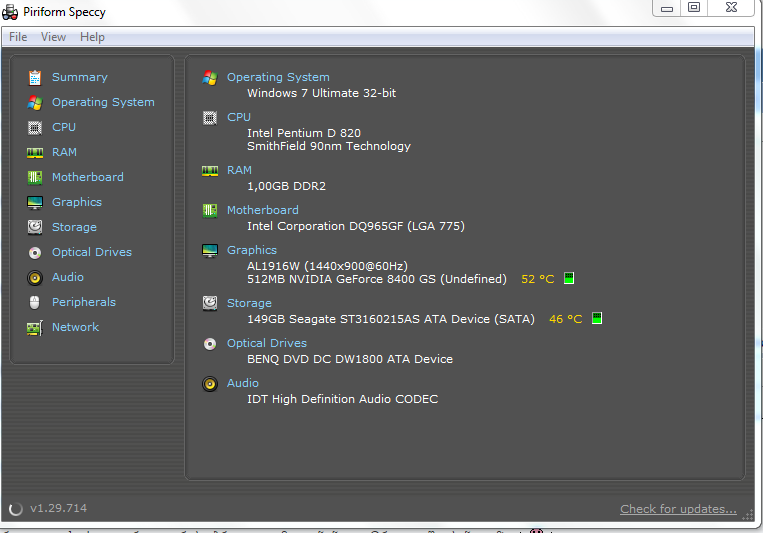Screen dimensions: 763x533
Task: Click the refresh spinner beside version number
Action: coord(16,509)
